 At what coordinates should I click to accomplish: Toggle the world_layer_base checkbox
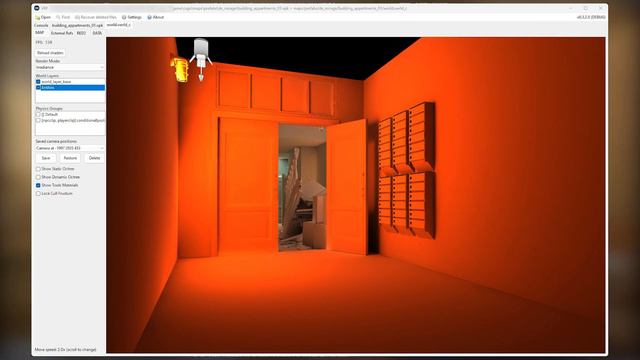pyautogui.click(x=38, y=82)
